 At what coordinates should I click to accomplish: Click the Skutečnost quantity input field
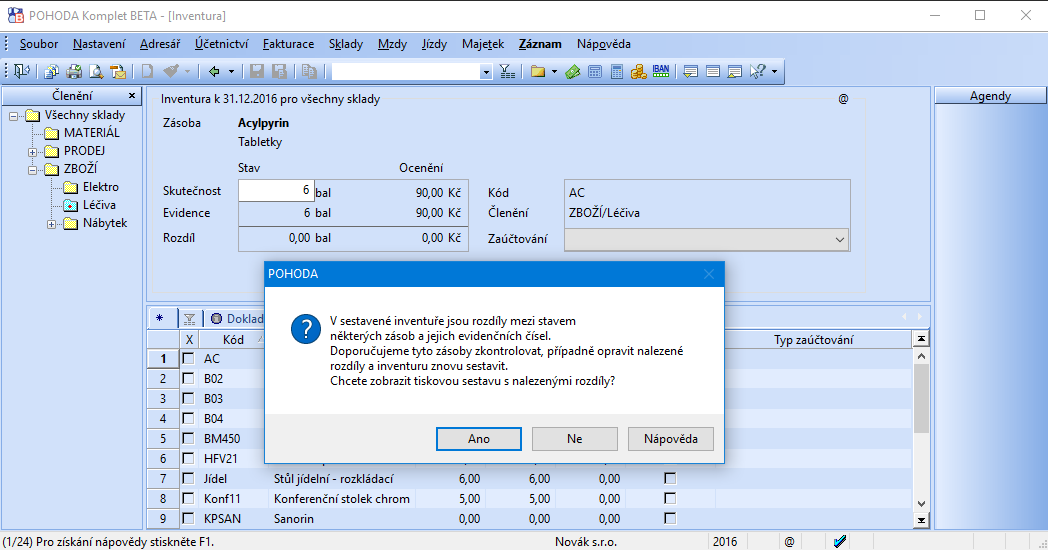(276, 190)
